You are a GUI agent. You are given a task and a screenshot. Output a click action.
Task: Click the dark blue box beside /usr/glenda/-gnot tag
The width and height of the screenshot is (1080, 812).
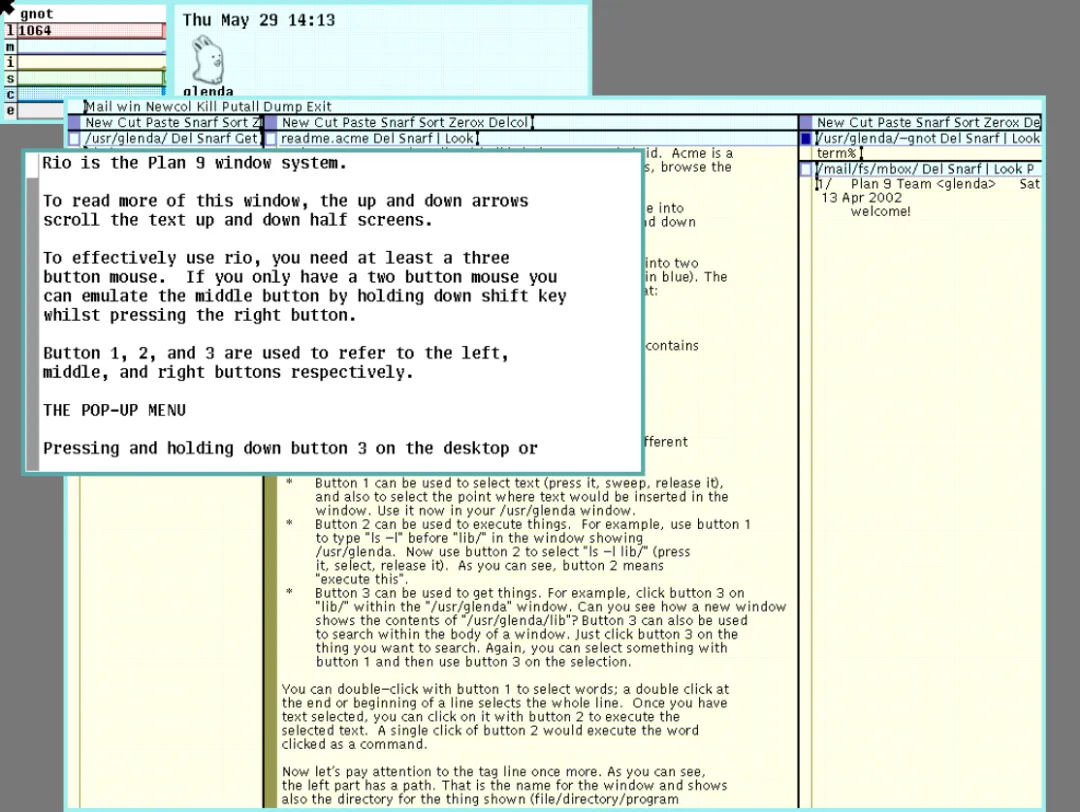pyautogui.click(x=806, y=138)
